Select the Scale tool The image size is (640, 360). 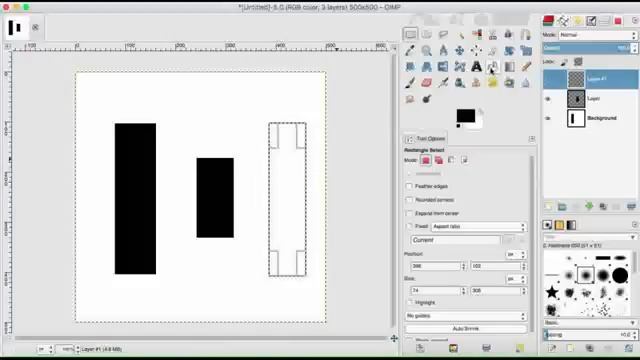click(x=526, y=51)
